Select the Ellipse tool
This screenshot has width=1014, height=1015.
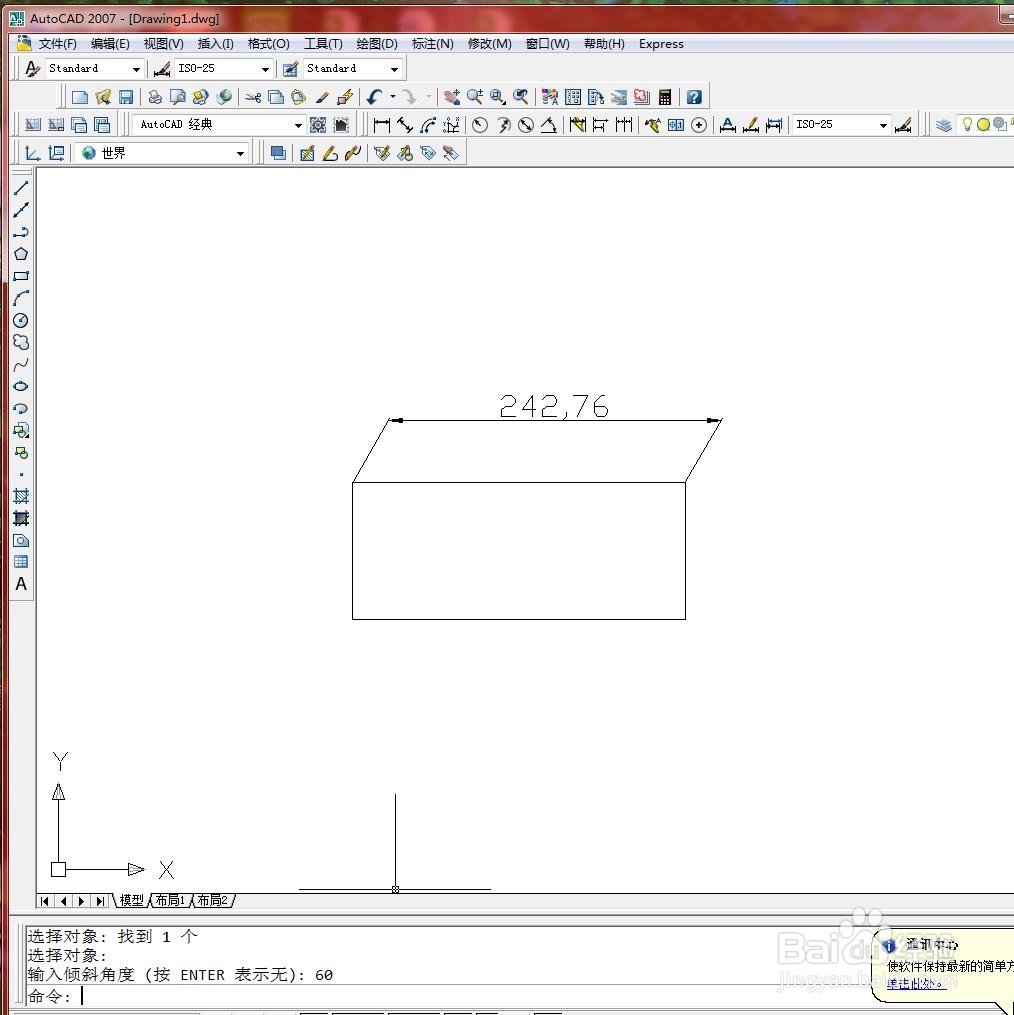pyautogui.click(x=21, y=386)
